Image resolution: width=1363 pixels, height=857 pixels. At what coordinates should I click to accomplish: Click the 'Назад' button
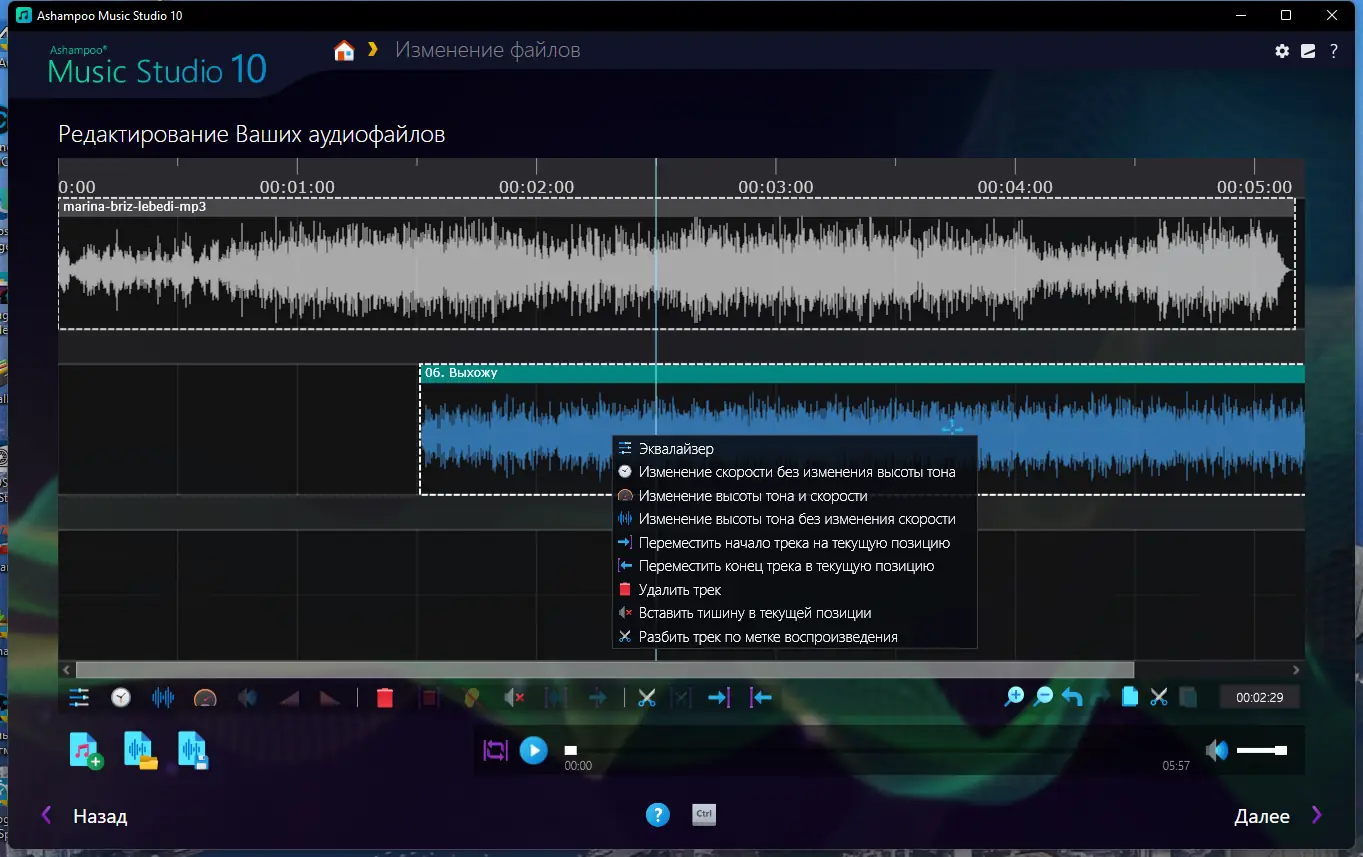tap(100, 816)
